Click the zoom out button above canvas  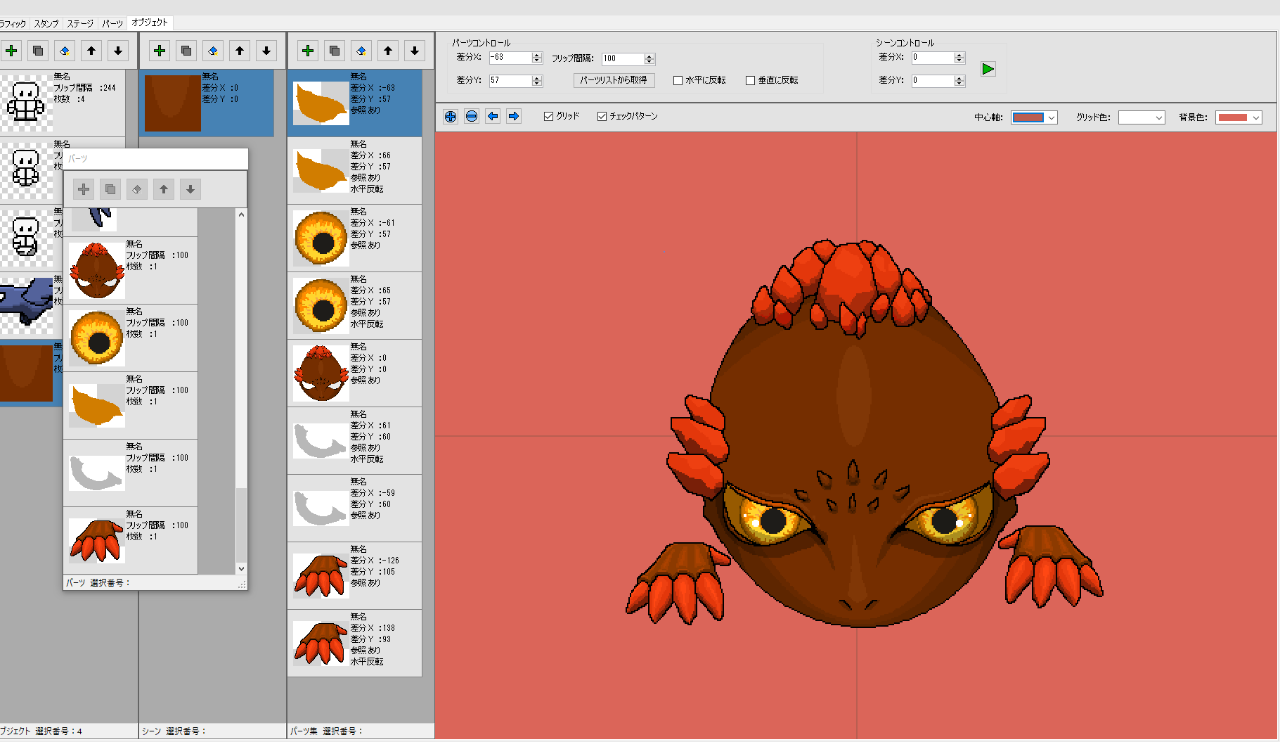click(471, 117)
